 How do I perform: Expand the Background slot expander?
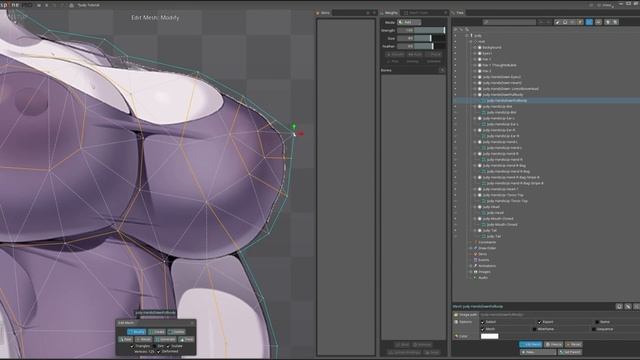tap(475, 47)
